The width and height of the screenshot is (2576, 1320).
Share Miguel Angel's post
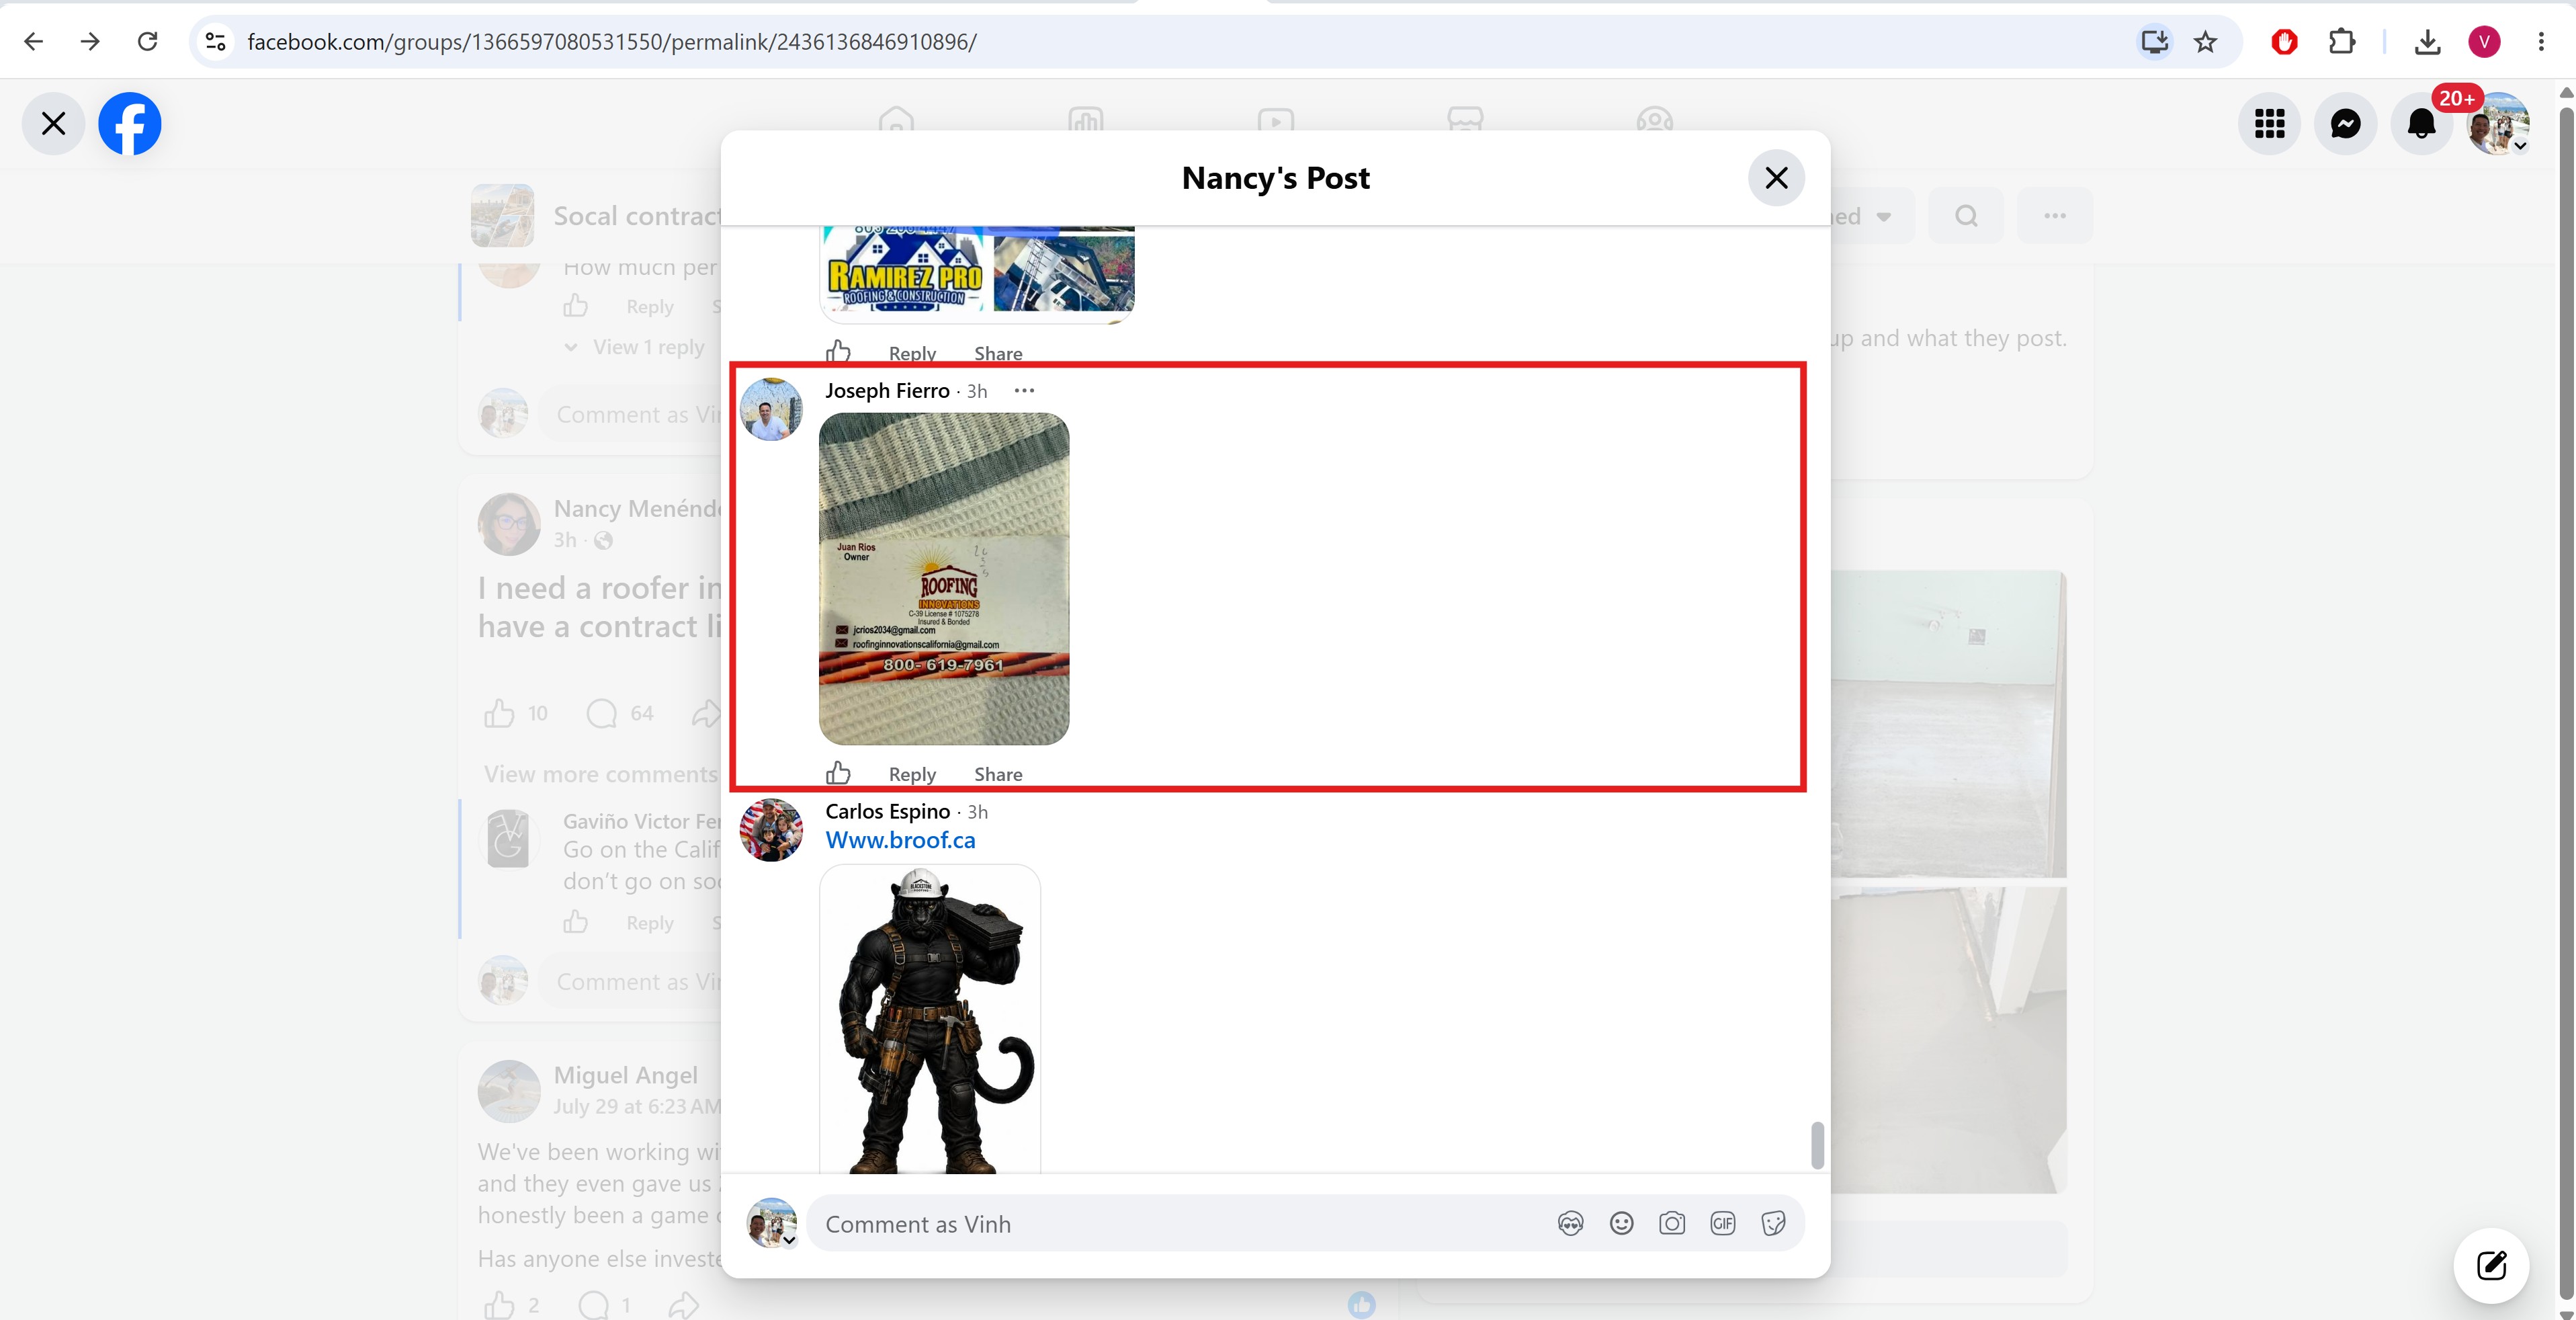[684, 1305]
